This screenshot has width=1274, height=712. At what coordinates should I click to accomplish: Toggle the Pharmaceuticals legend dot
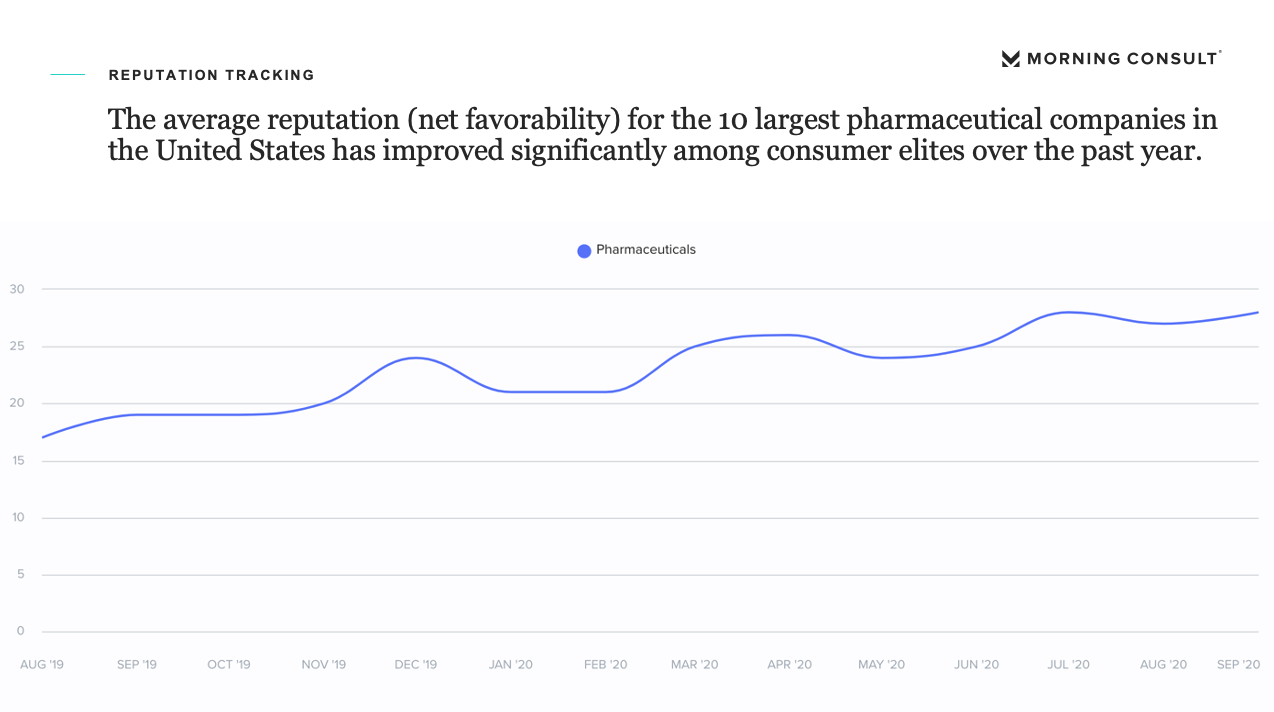click(584, 251)
